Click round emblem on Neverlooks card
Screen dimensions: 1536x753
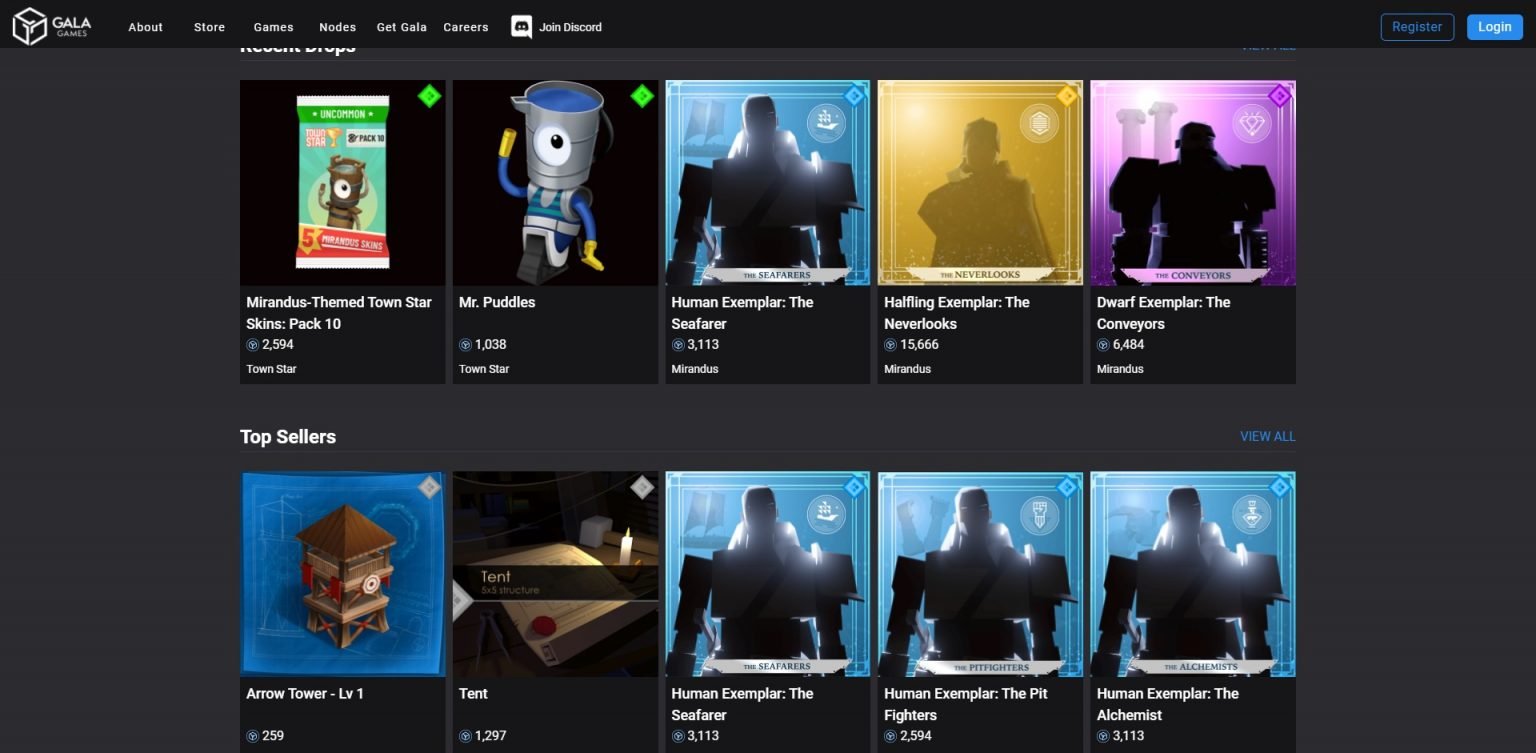coord(1039,123)
